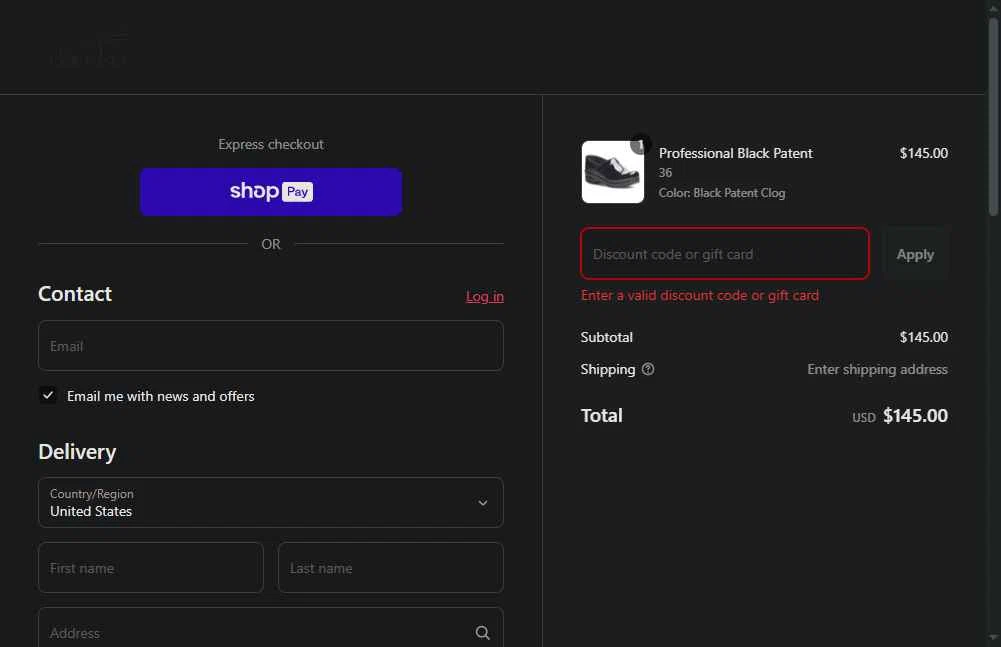This screenshot has width=1001, height=647.
Task: Click the scrollbar up arrow
Action: [993, 8]
